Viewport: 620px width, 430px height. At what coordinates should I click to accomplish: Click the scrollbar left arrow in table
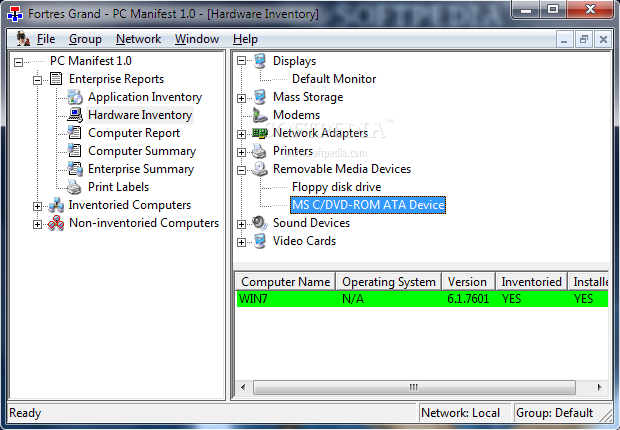pyautogui.click(x=243, y=387)
